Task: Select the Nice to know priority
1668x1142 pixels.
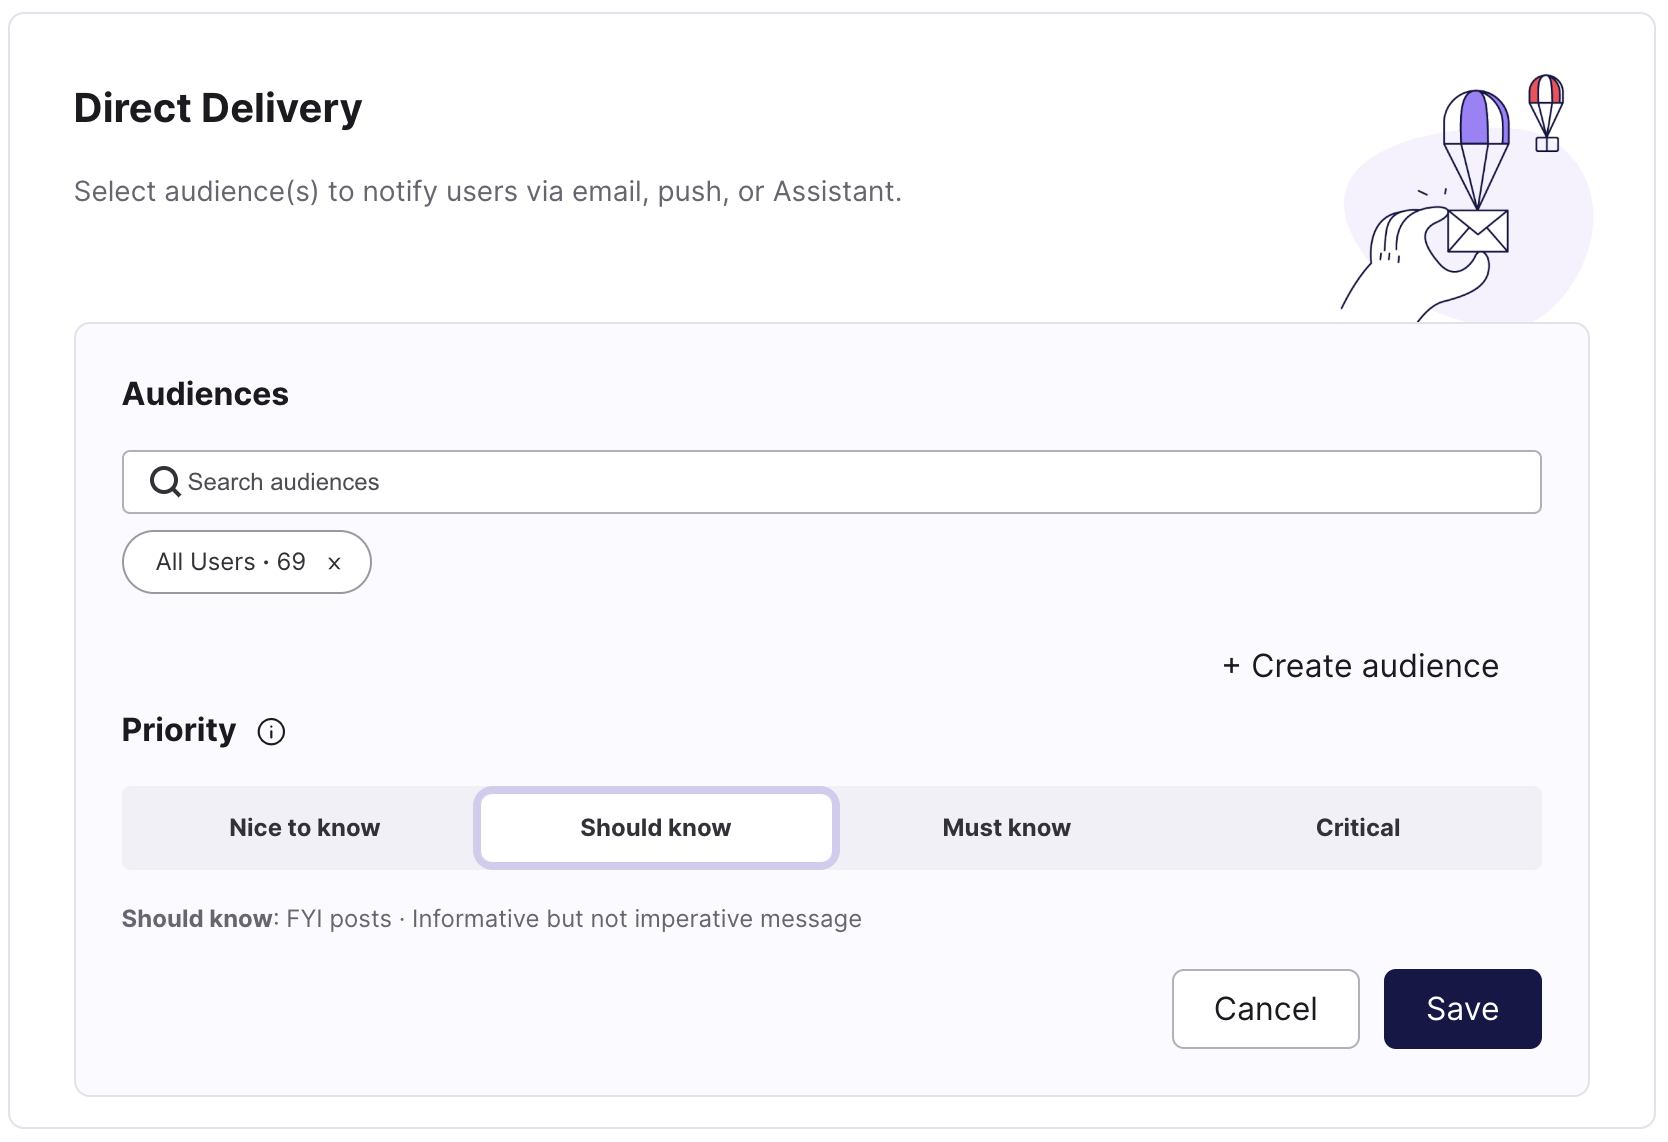Action: click(304, 828)
